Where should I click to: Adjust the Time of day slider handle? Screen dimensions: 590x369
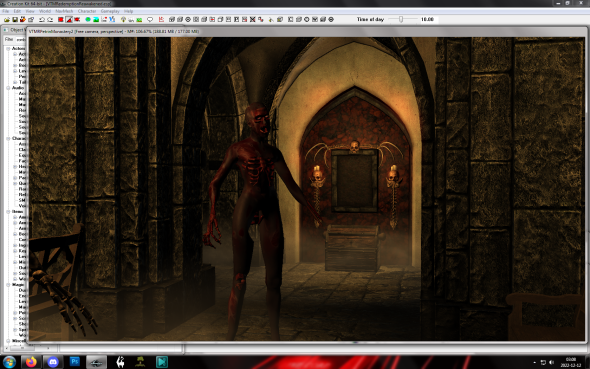[401, 19]
